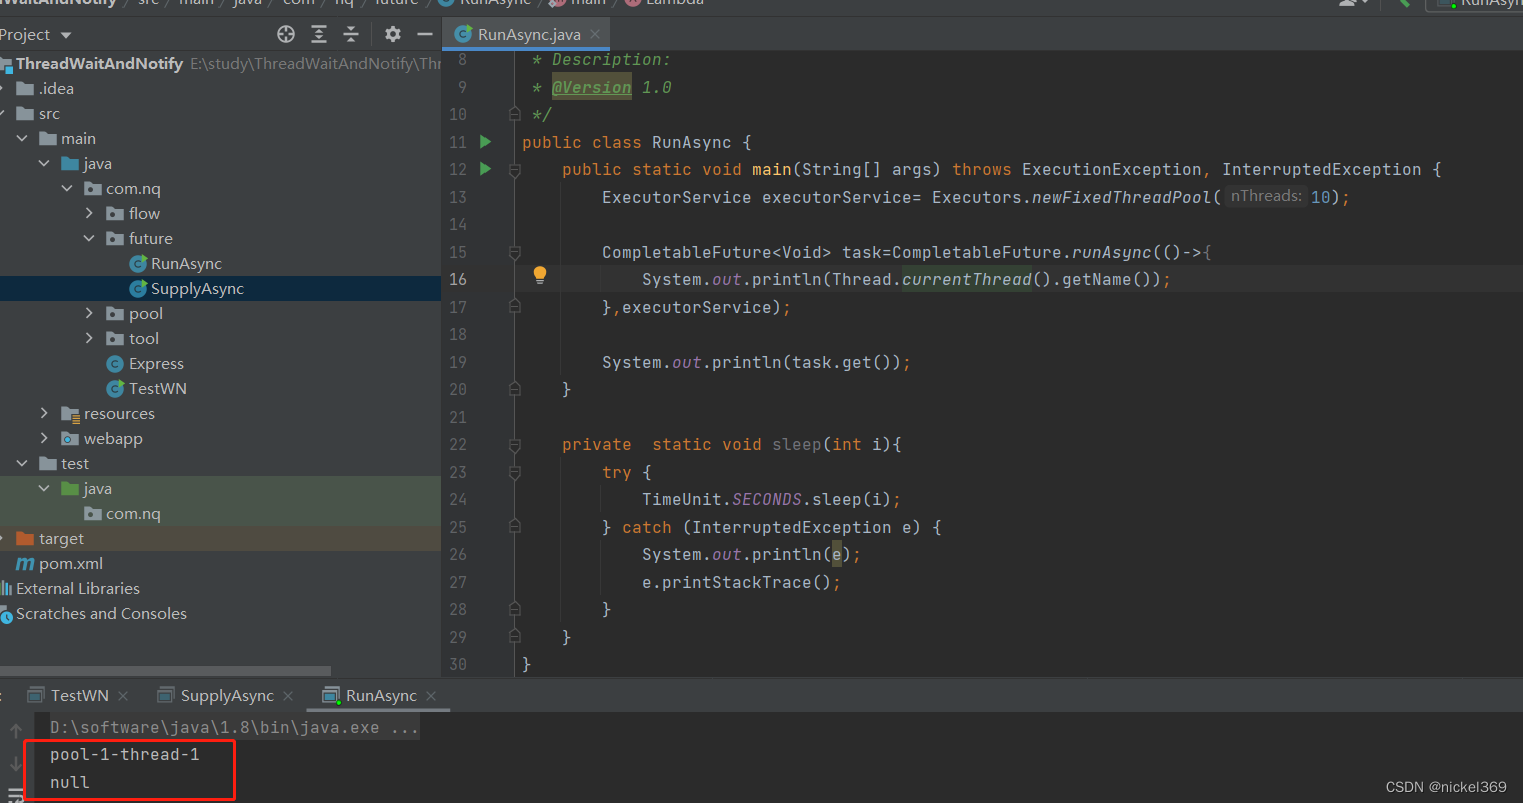The image size is (1523, 803).
Task: Fold the sleep method at line 22
Action: [515, 444]
